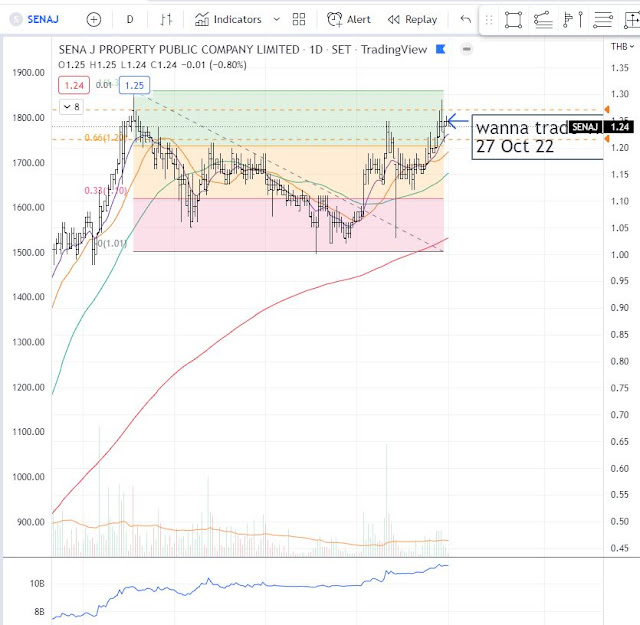This screenshot has height=625, width=640.
Task: Collapse the legend with the minus button
Action: tap(466, 49)
